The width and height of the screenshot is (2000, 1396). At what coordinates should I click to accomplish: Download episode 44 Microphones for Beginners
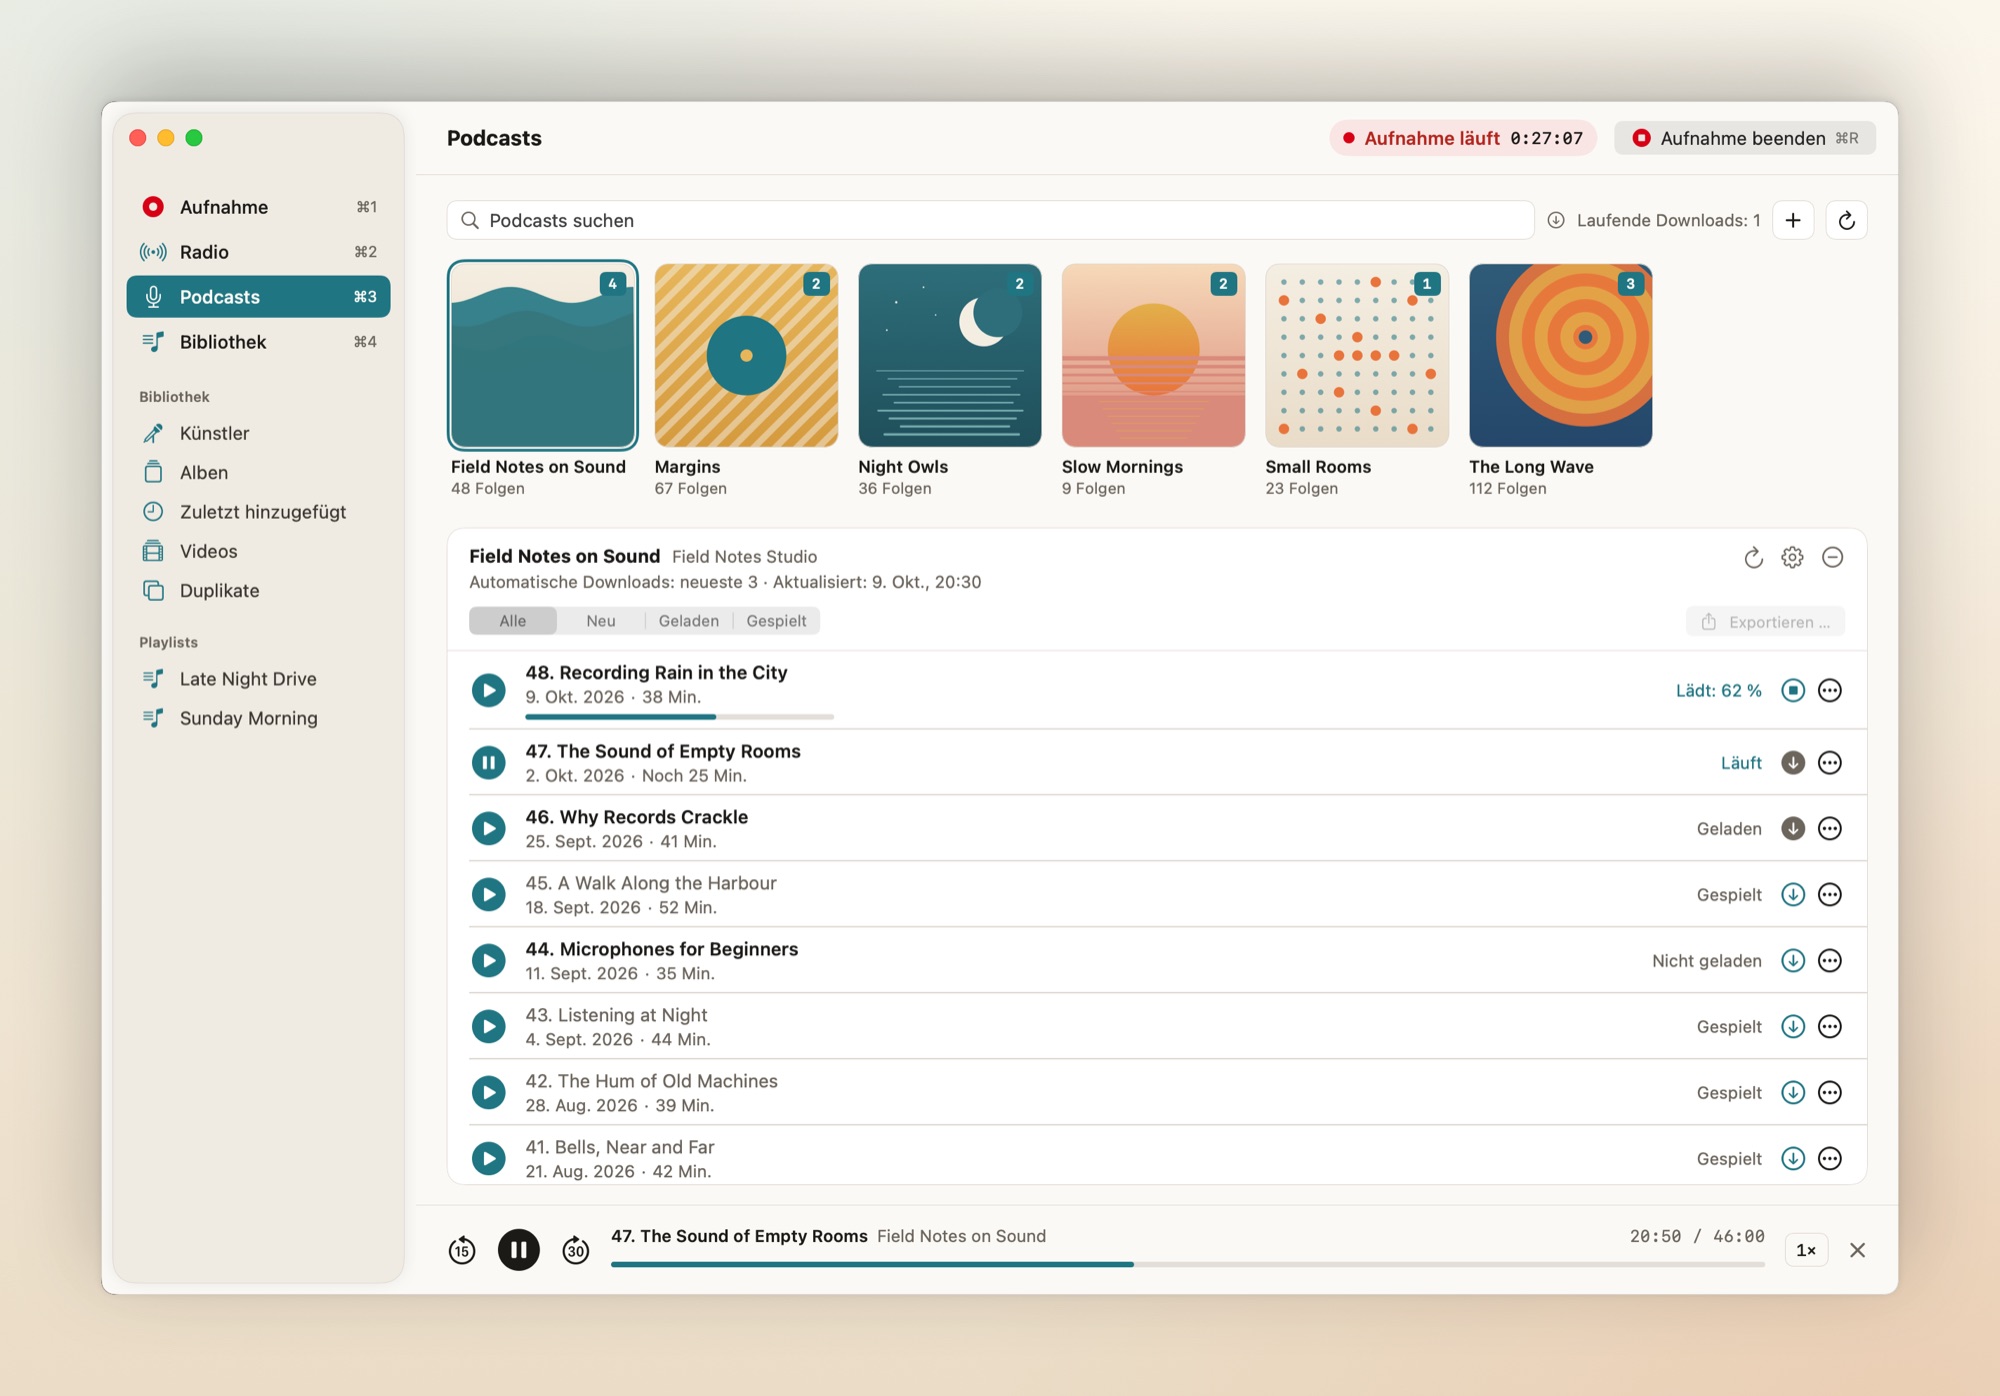1793,961
